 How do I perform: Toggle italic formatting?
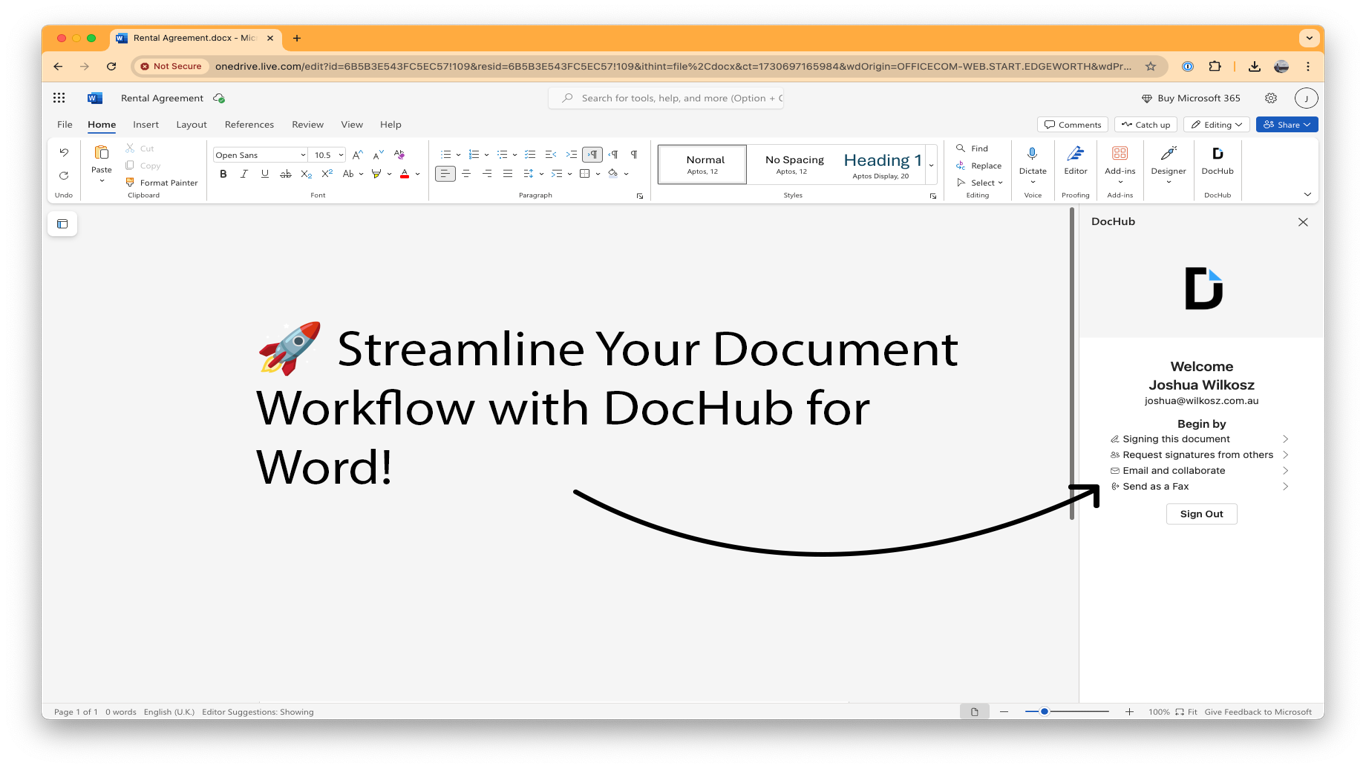(x=243, y=174)
